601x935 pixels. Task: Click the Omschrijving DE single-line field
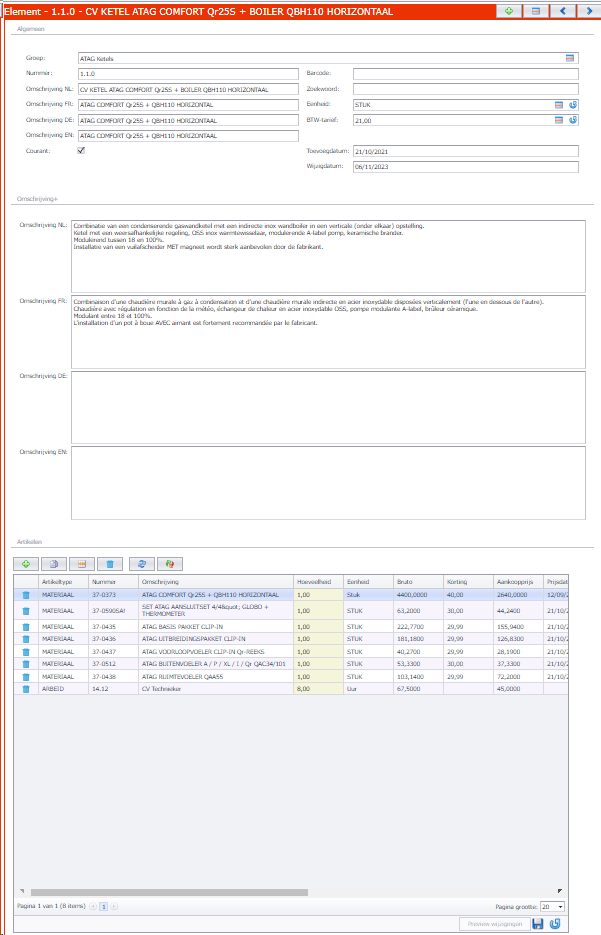188,120
